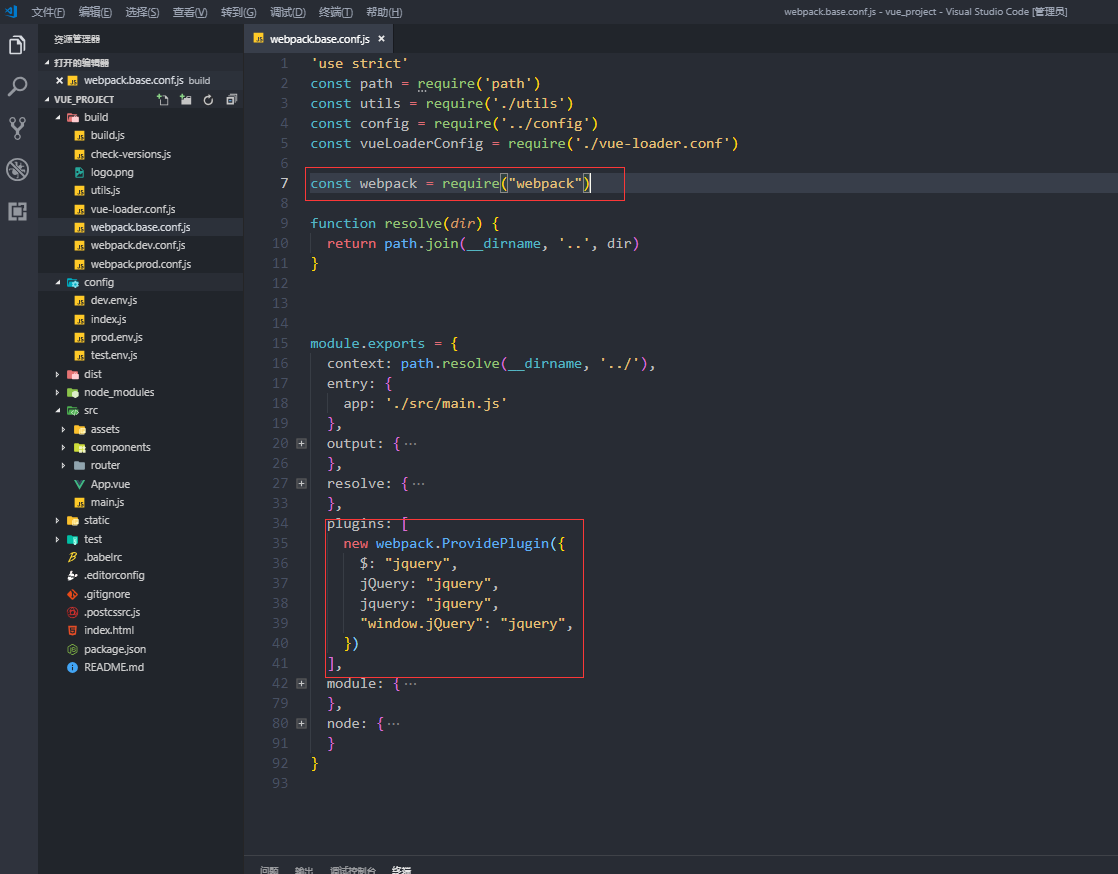This screenshot has height=874, width=1118.
Task: Open the 文件(F) menu
Action: tap(48, 12)
